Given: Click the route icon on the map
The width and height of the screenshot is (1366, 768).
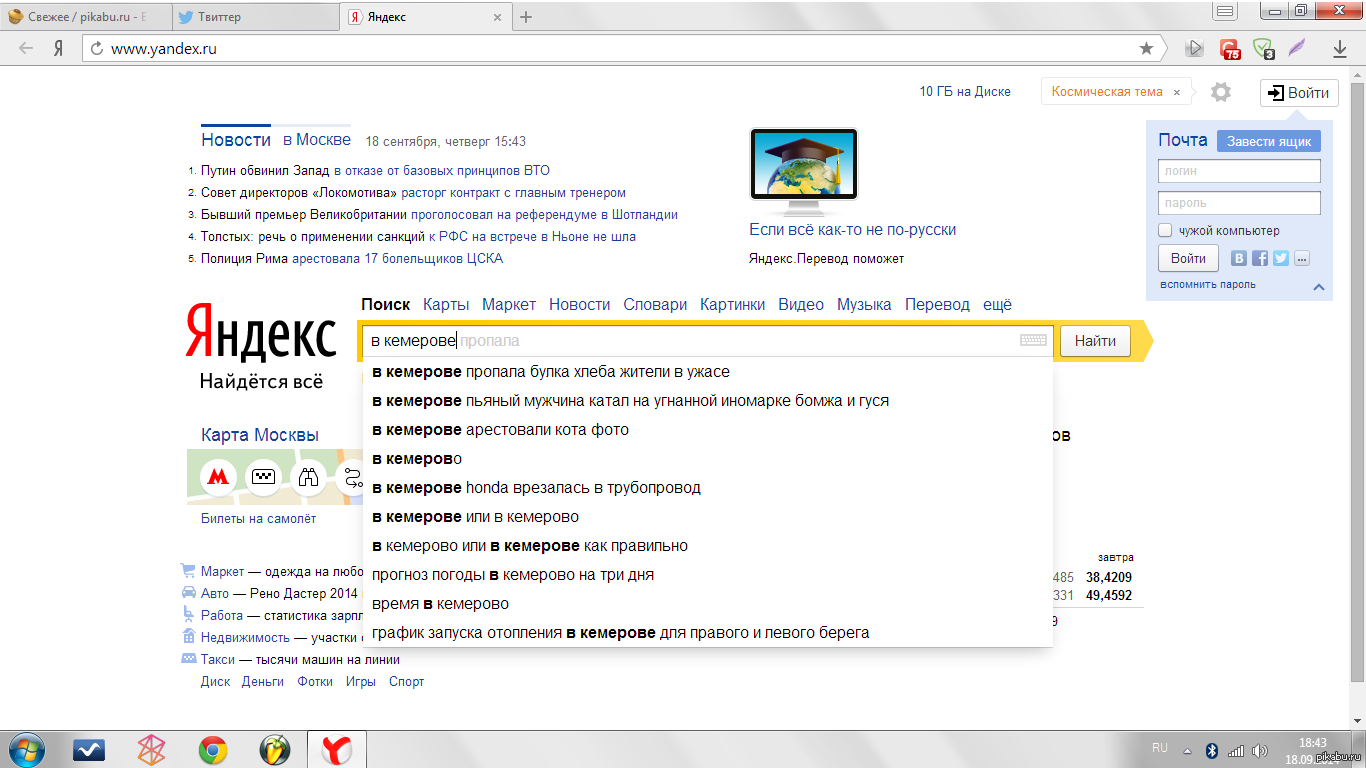Looking at the screenshot, I should [353, 477].
